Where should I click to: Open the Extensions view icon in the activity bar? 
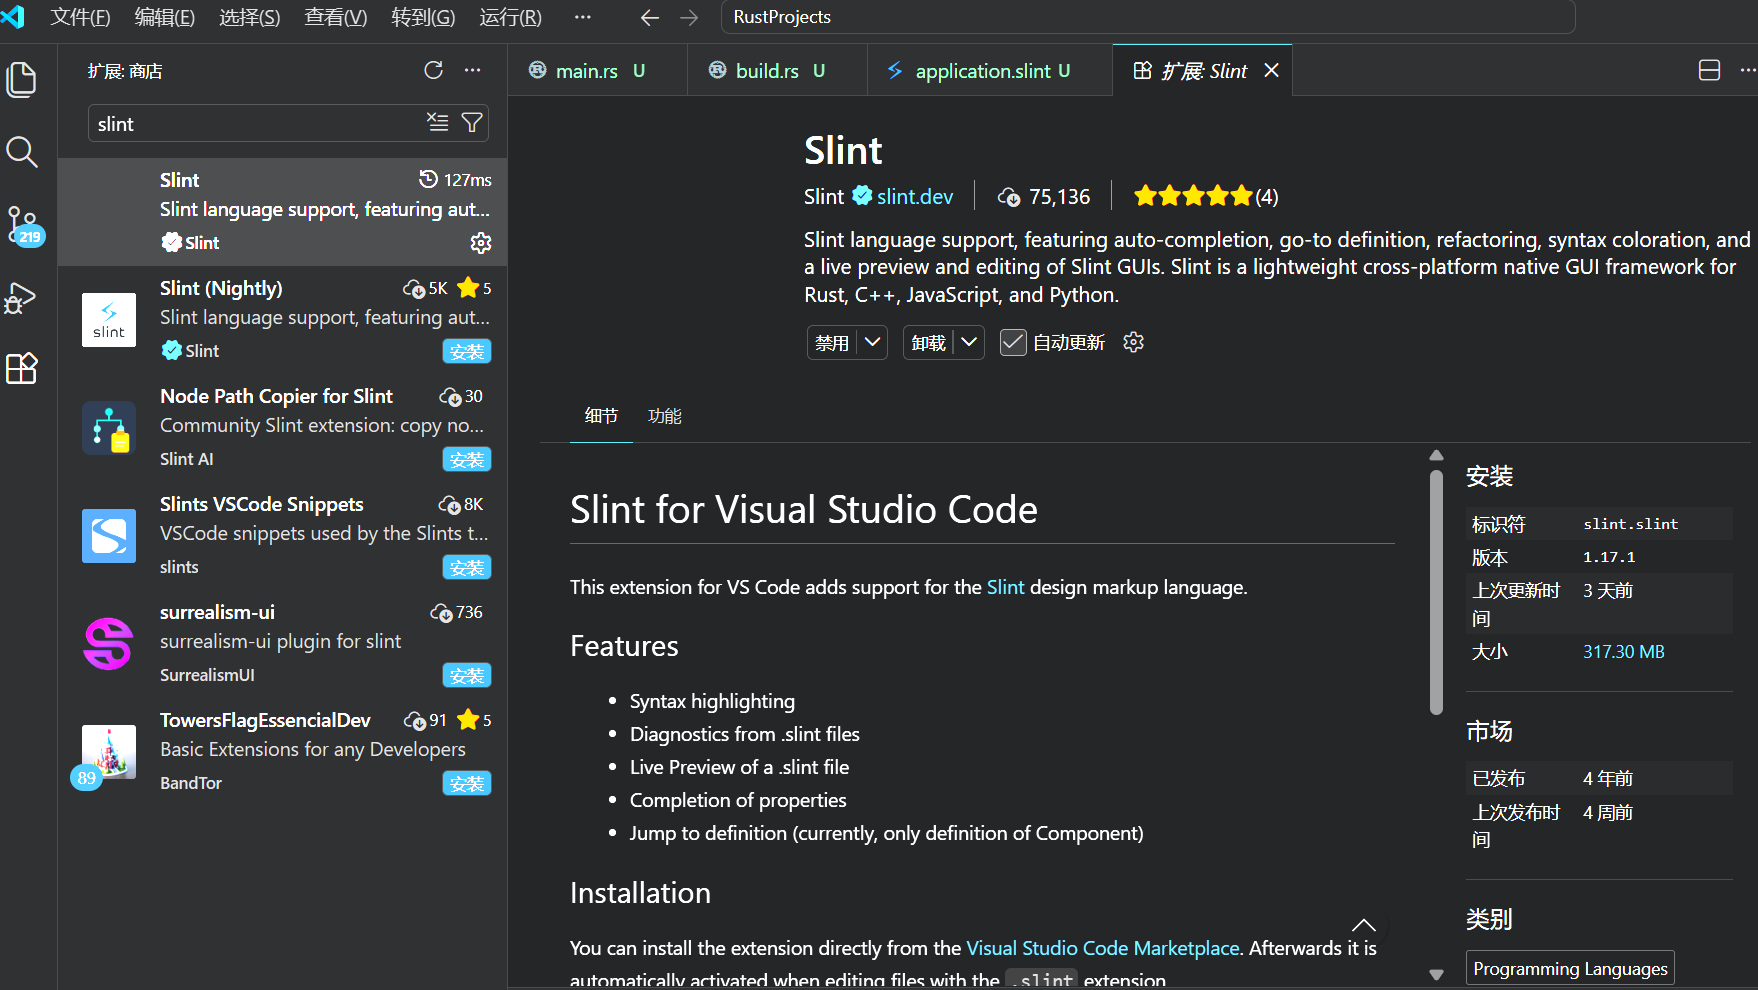click(22, 368)
